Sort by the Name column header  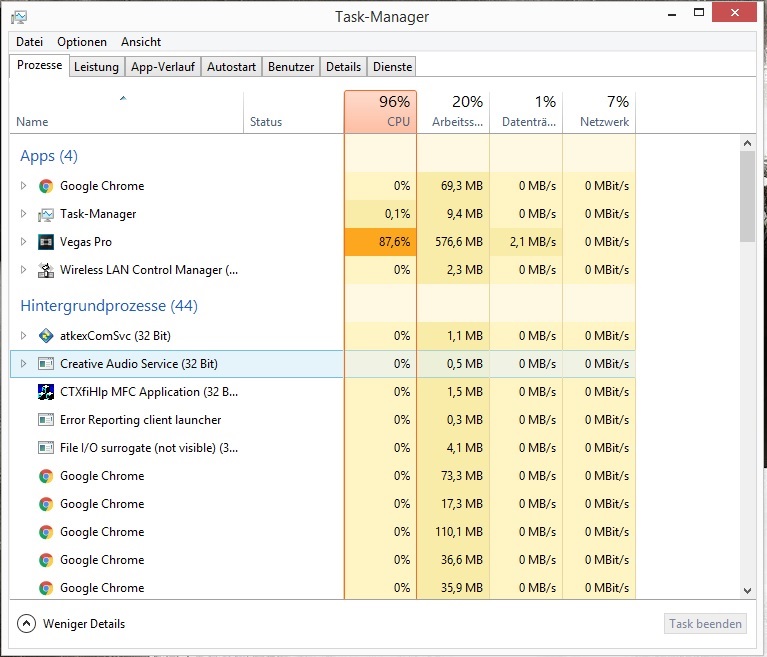127,113
